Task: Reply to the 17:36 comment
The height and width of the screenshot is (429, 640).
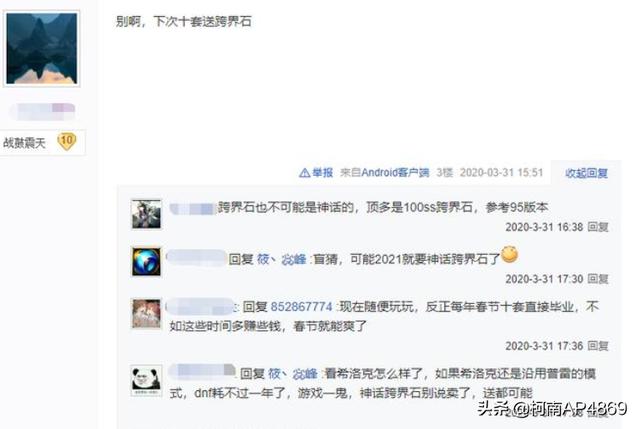Action: pos(598,346)
